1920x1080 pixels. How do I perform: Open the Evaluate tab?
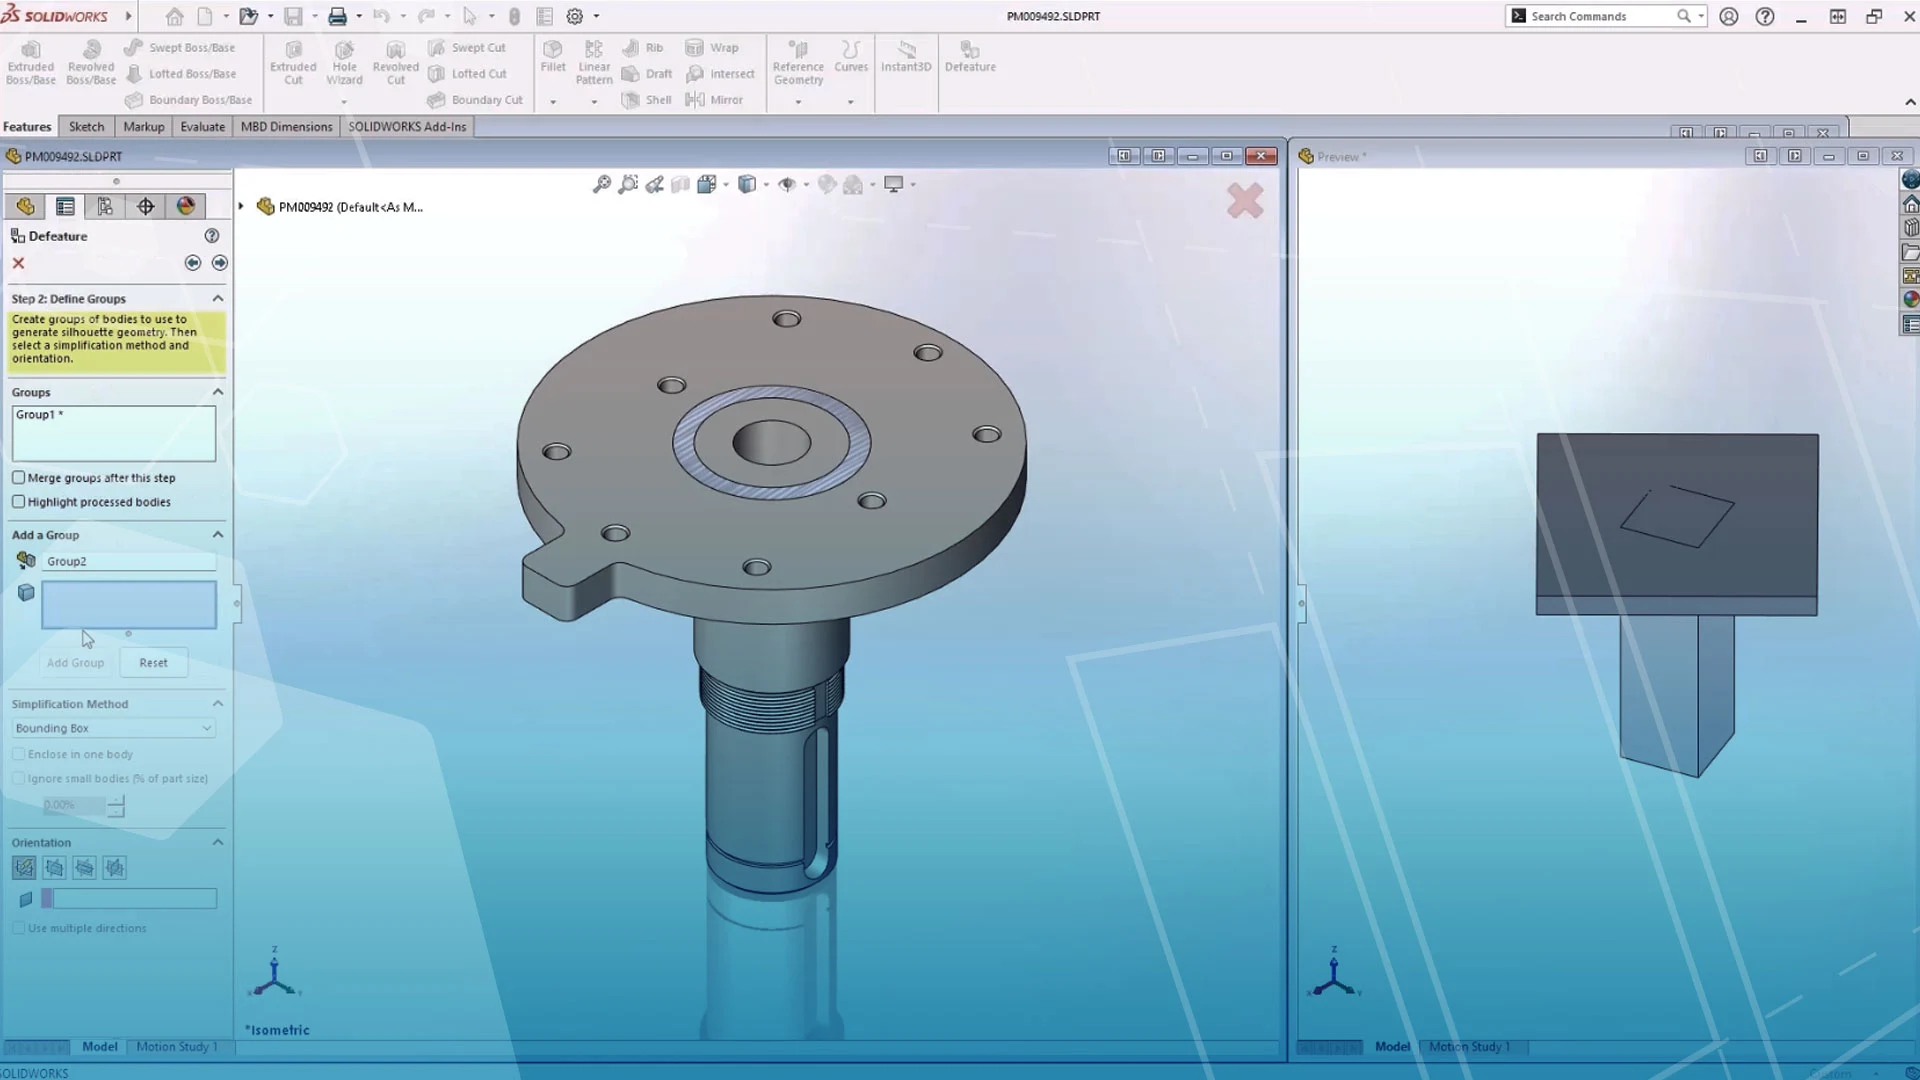(x=202, y=127)
